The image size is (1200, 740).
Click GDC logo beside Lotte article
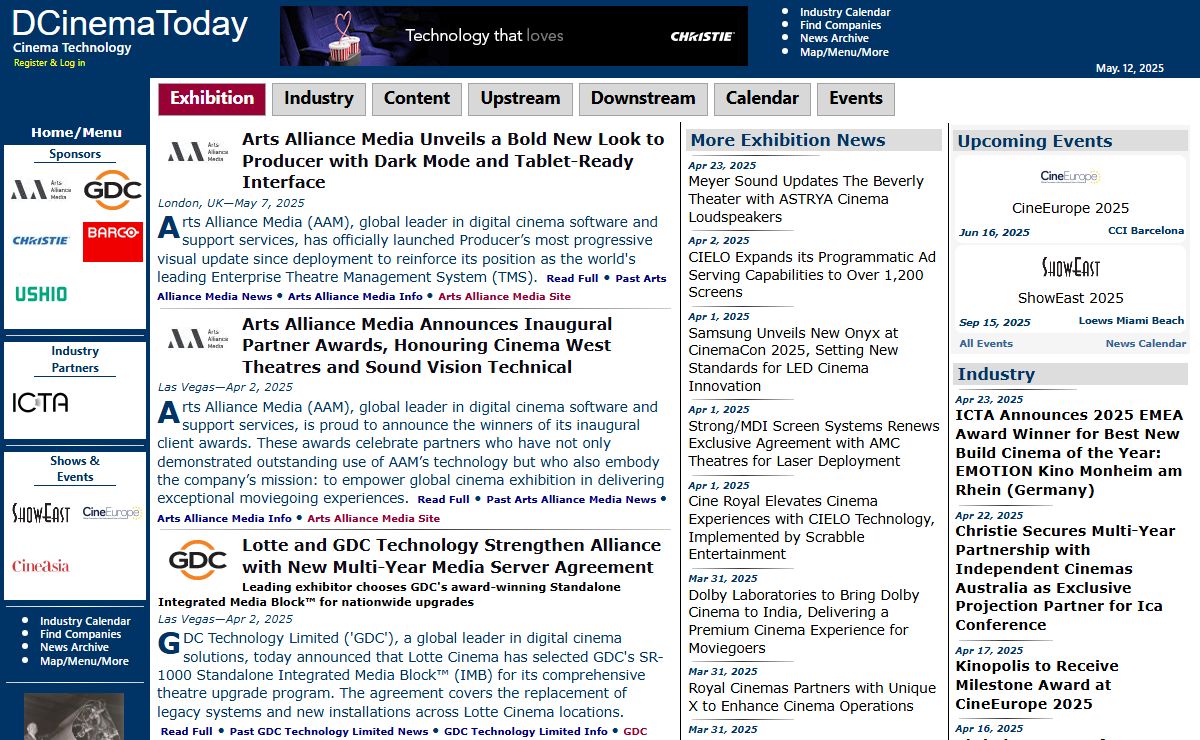pyautogui.click(x=197, y=560)
